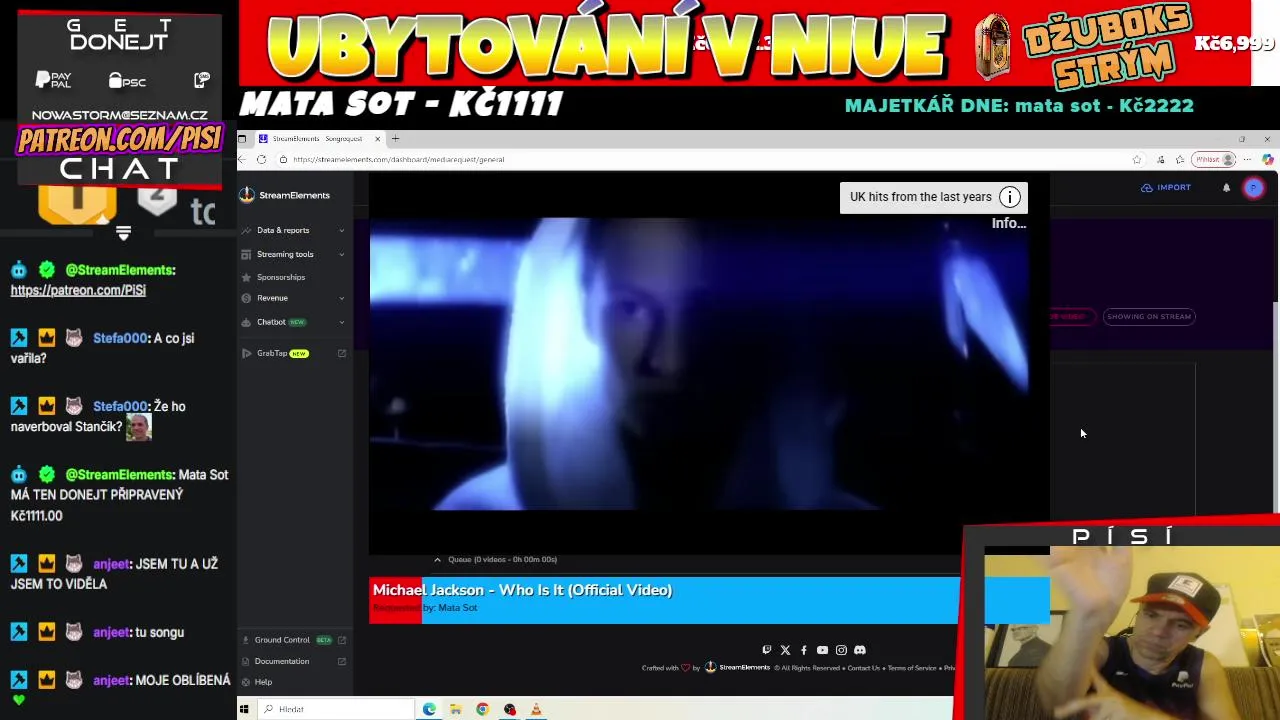Expand the Chatbot section chevron
Screen dimensions: 1280x720
point(341,322)
